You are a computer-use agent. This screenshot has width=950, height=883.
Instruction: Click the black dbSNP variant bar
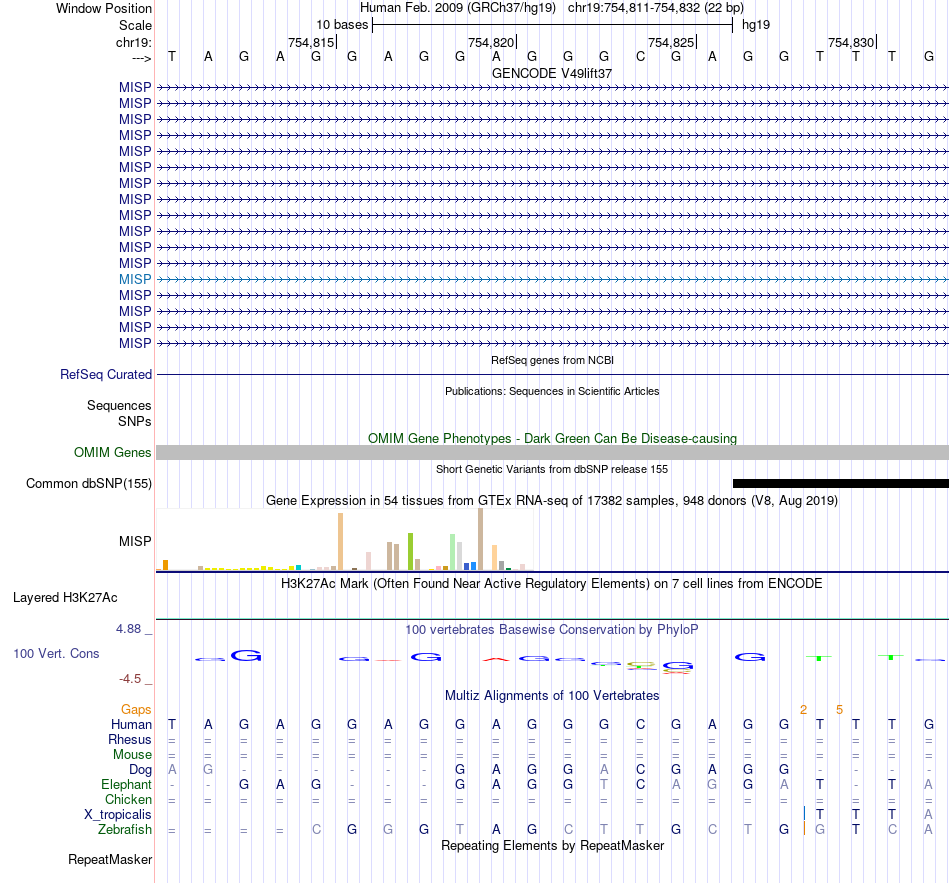(x=841, y=484)
